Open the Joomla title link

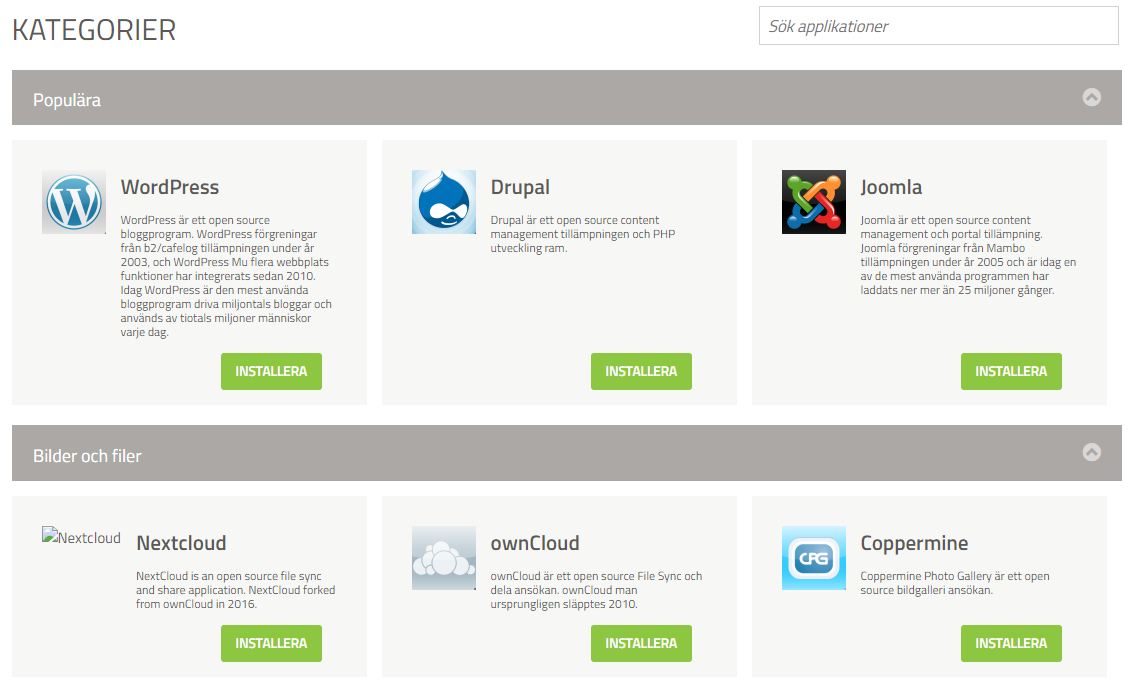pyautogui.click(x=891, y=188)
